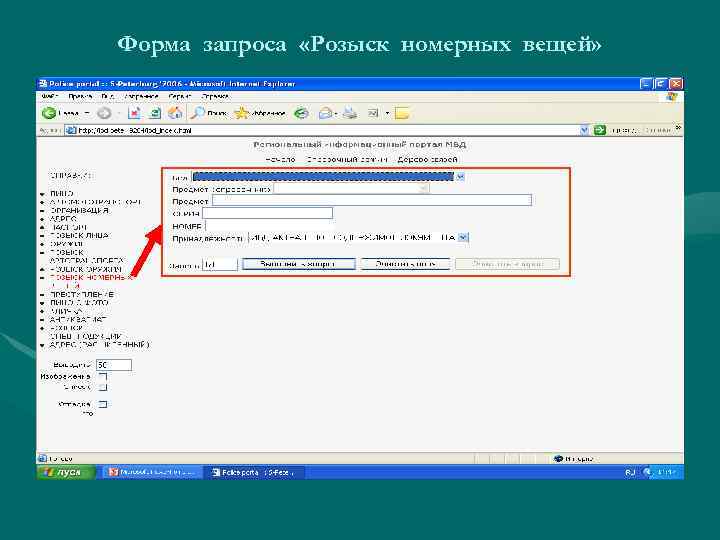The image size is (720, 540).
Task: Click the Windows flag throbber logo
Action: (x=672, y=96)
